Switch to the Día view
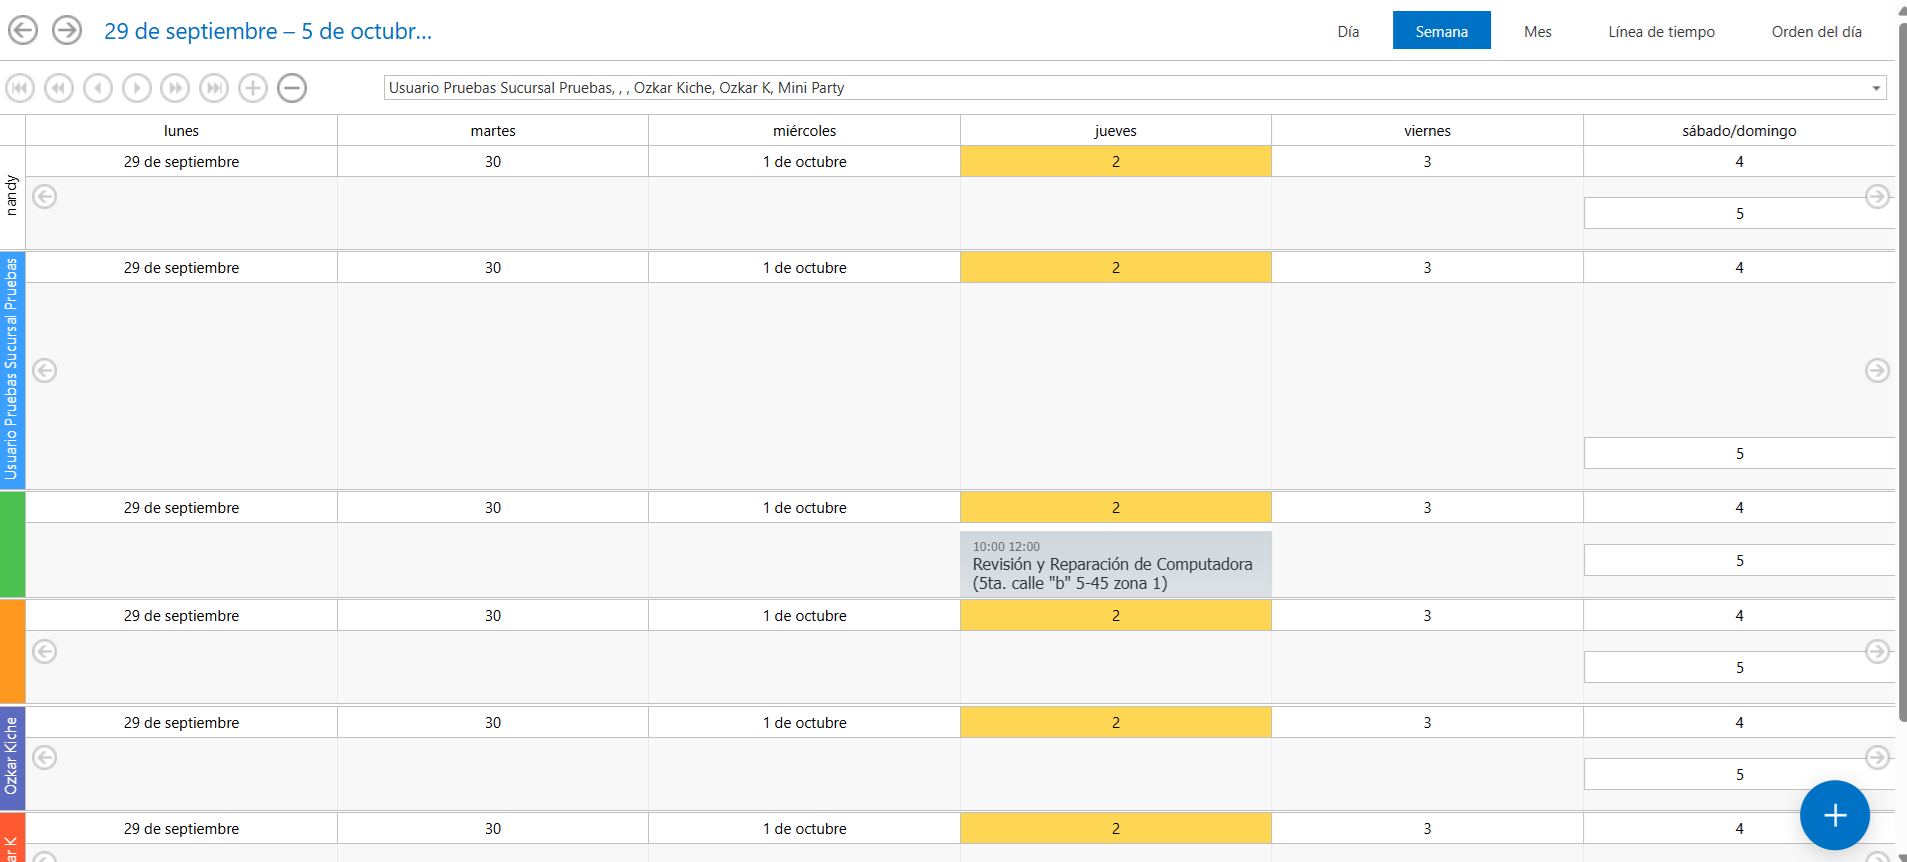 pyautogui.click(x=1348, y=31)
